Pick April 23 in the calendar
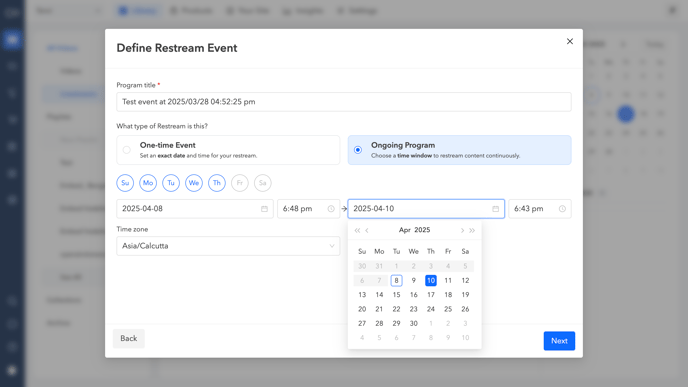This screenshot has height=387, width=688. [413, 309]
